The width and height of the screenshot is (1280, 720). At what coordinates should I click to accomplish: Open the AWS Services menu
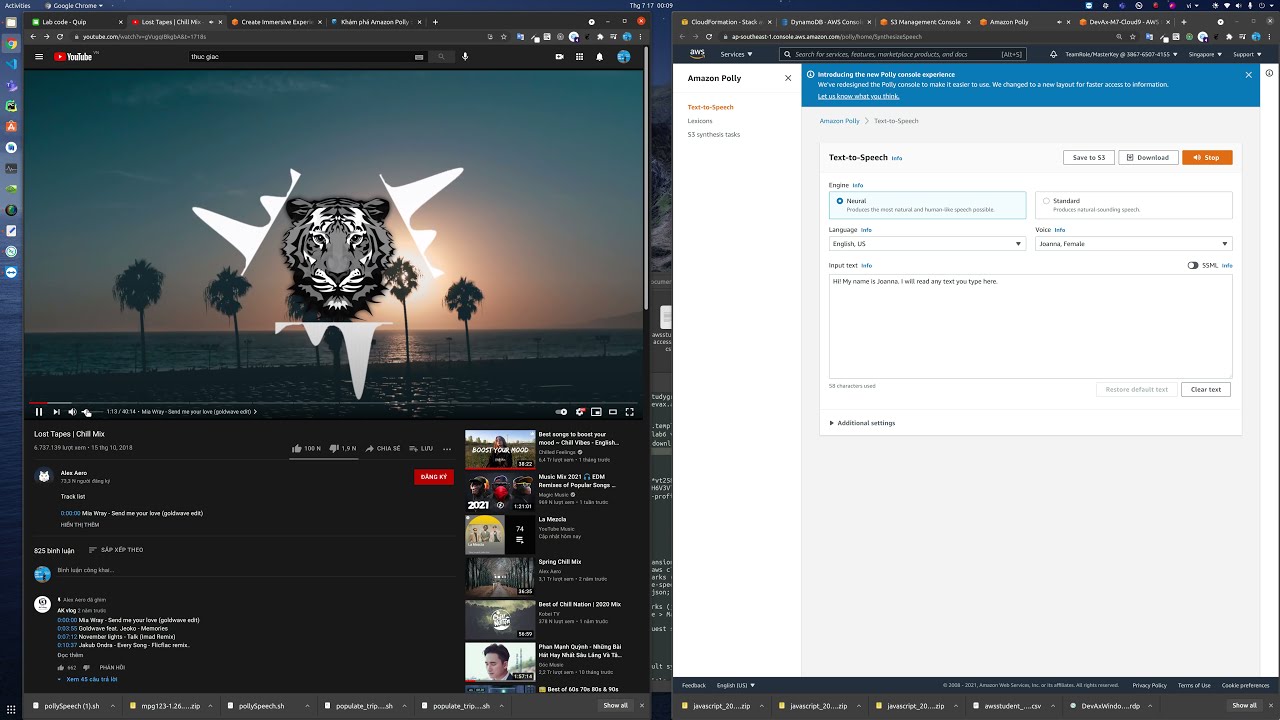click(x=736, y=54)
